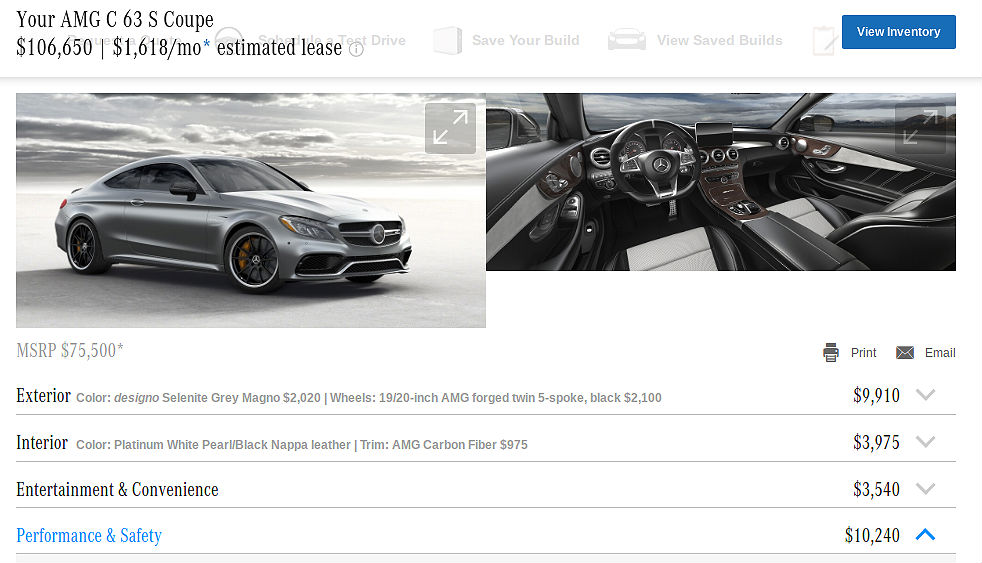
Task: Select the Performance & Safety heading
Action: (x=89, y=535)
